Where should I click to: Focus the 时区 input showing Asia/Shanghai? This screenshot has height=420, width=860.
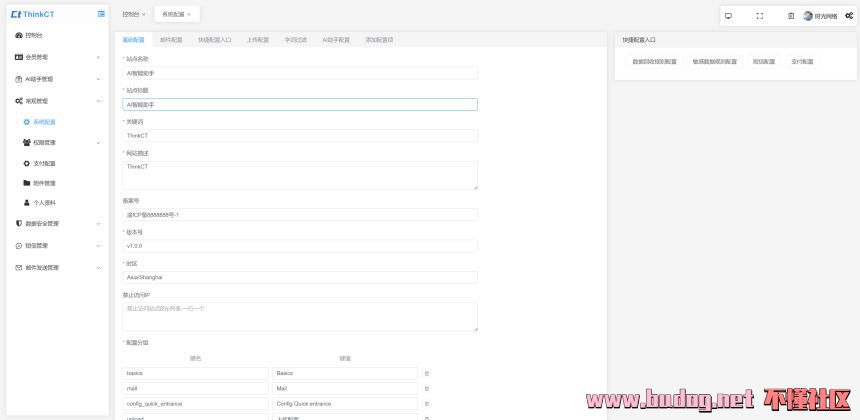click(x=300, y=277)
